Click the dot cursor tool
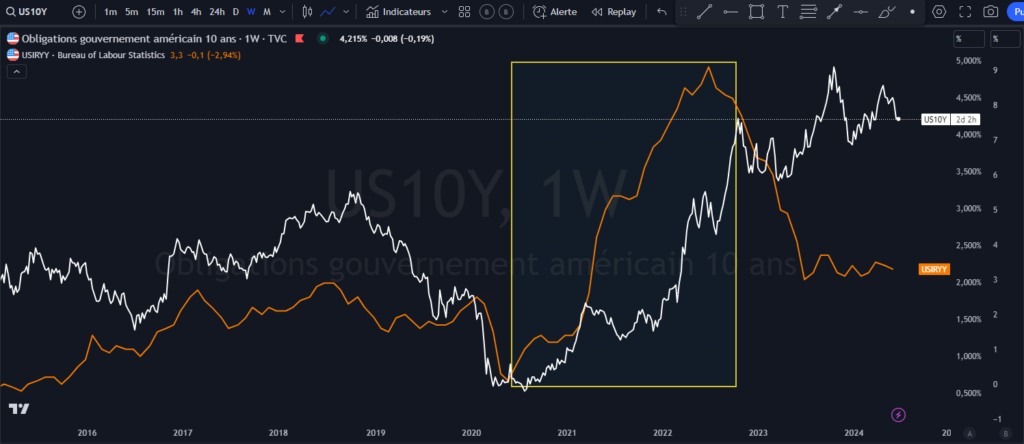The height and width of the screenshot is (444, 1024). [912, 12]
